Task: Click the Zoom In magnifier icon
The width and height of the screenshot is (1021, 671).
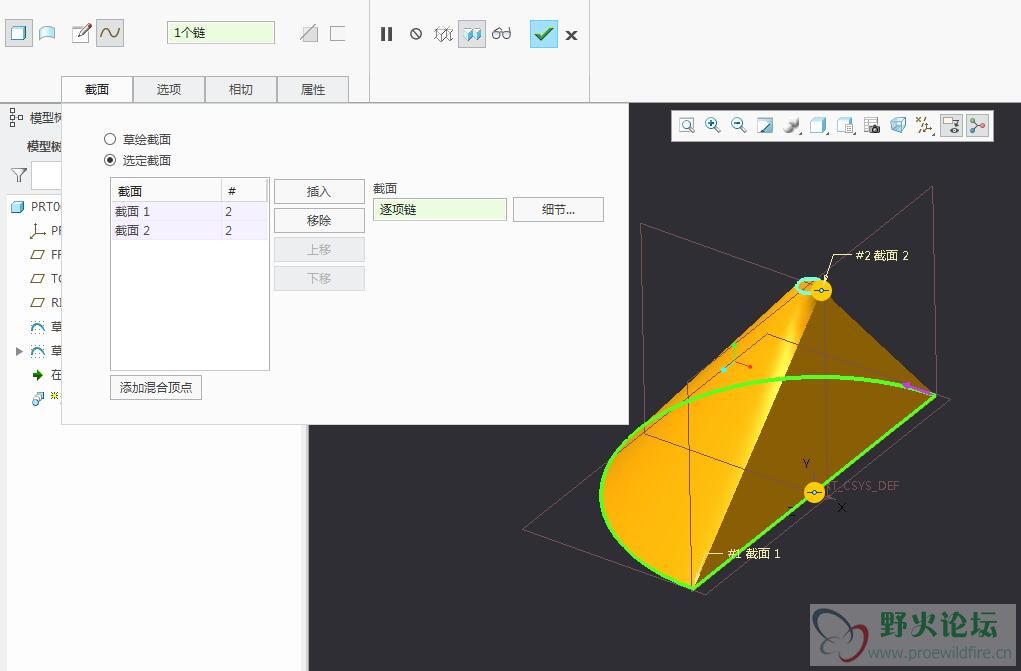Action: coord(712,125)
